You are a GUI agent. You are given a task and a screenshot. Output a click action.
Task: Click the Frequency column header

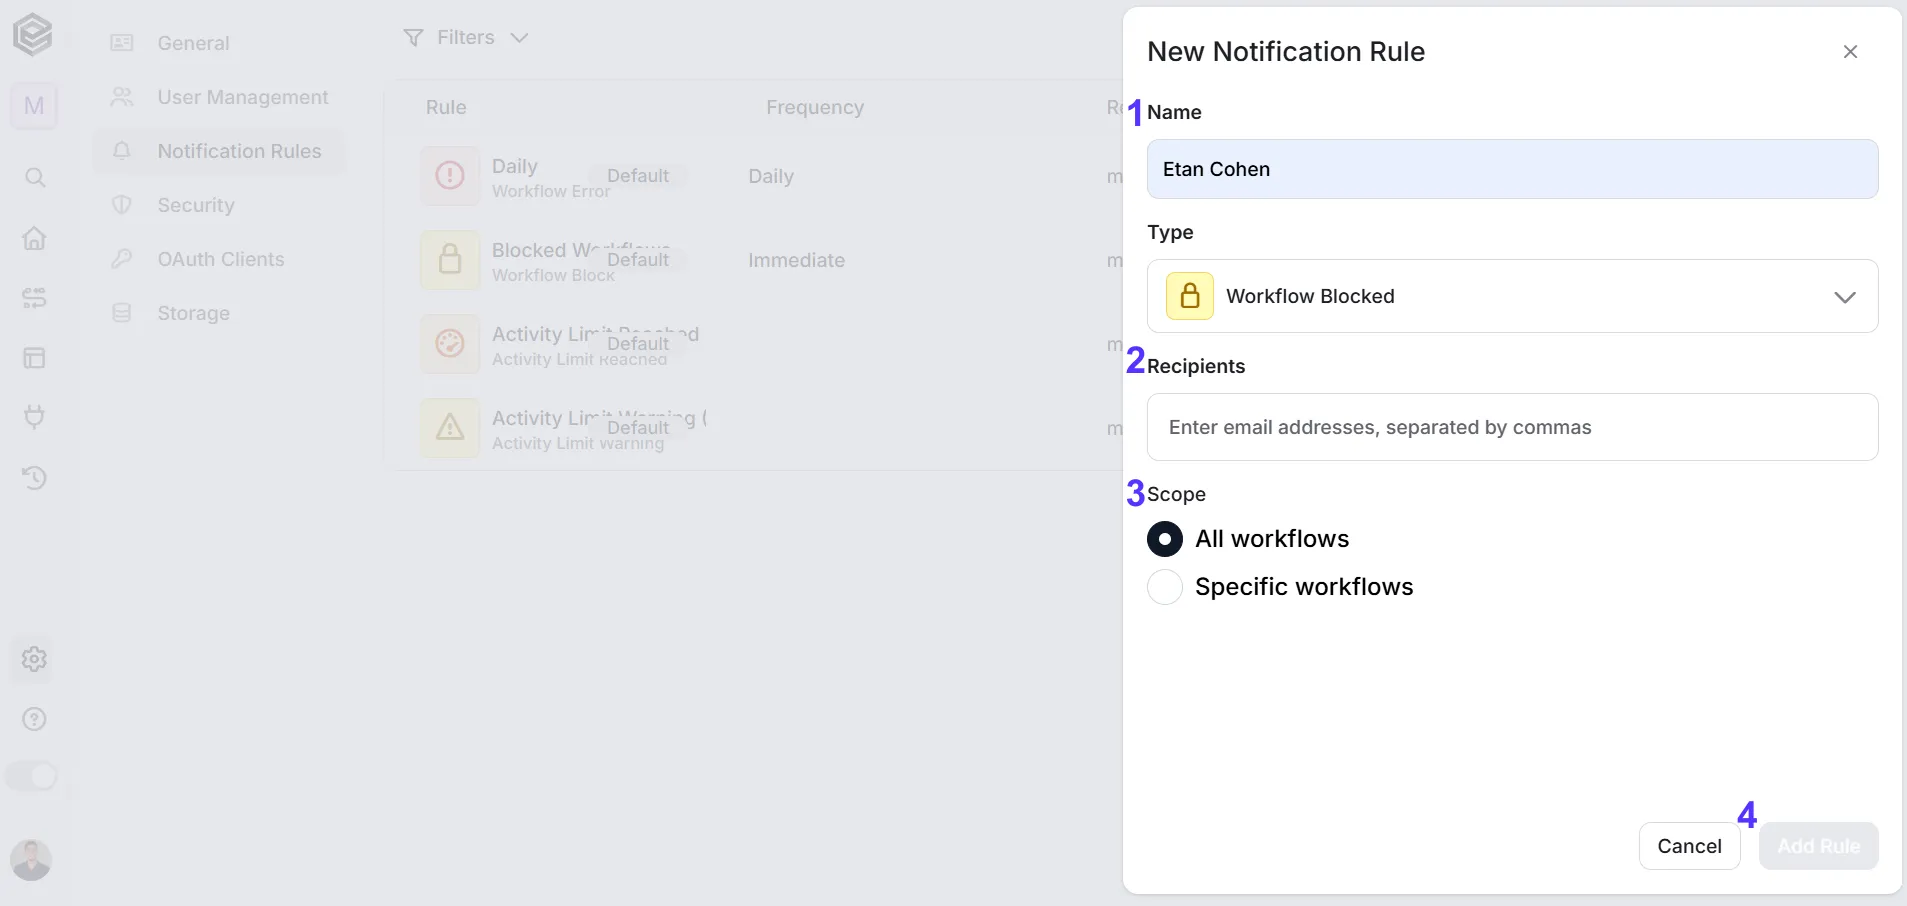coord(815,107)
